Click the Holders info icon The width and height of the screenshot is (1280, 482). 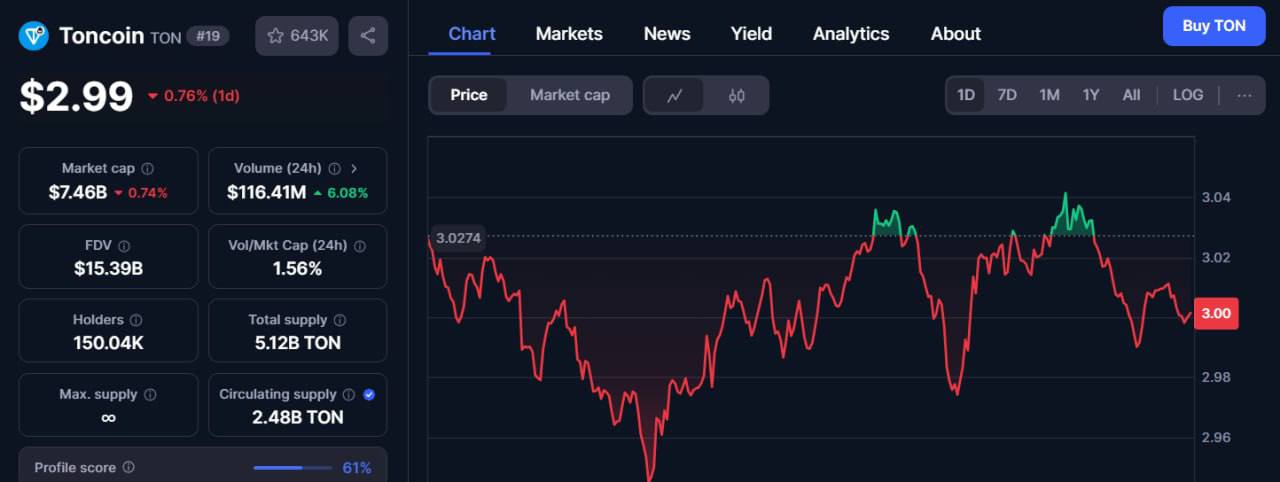[x=136, y=320]
